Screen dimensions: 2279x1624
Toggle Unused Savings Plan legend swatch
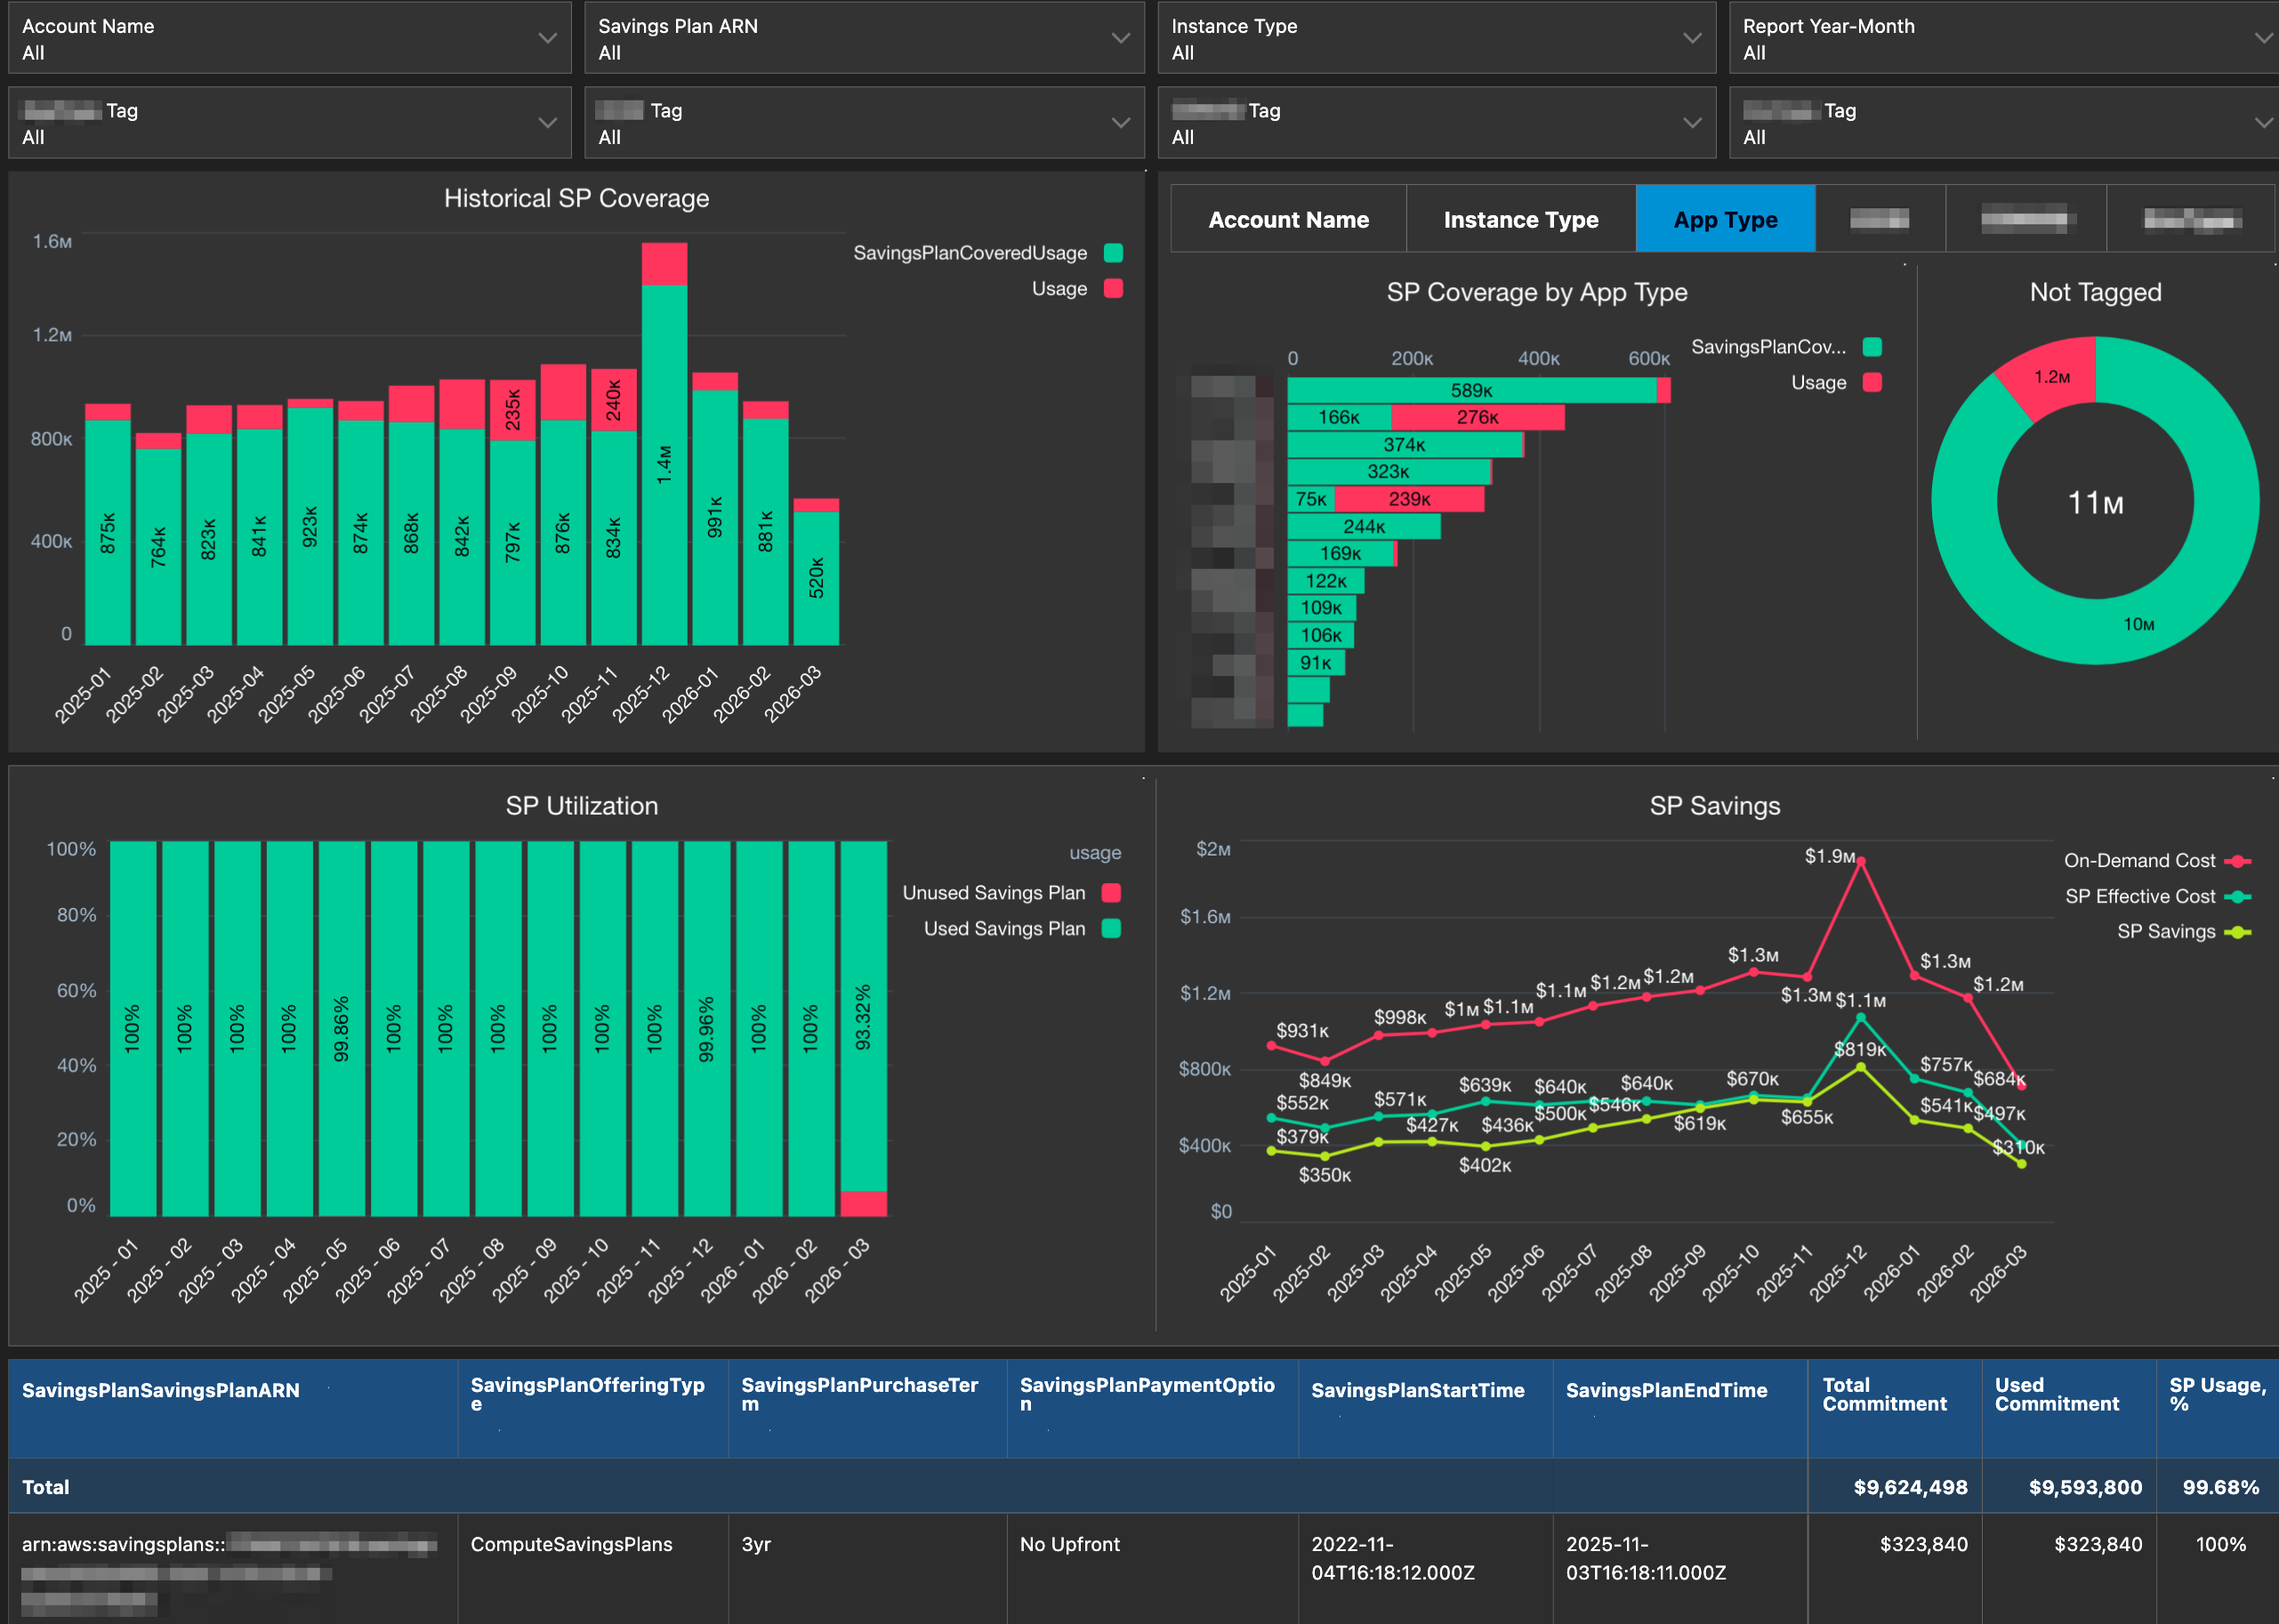point(1111,893)
